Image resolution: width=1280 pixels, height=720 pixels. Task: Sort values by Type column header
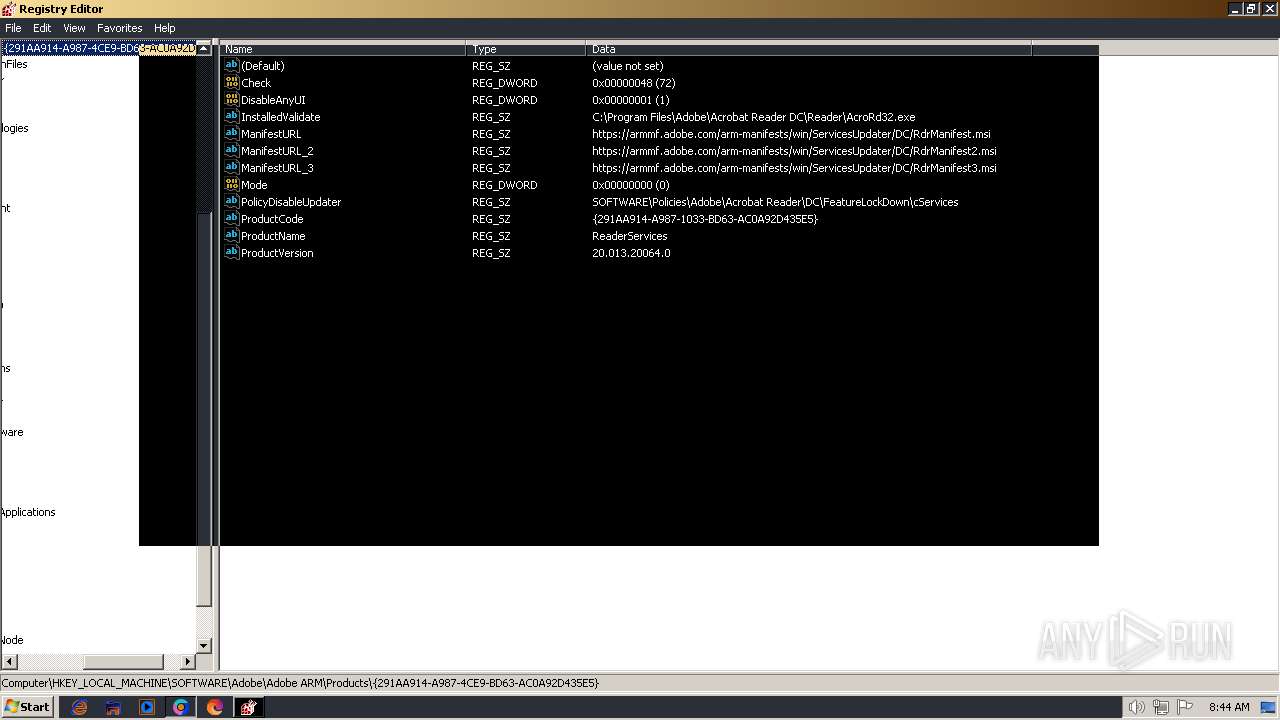click(526, 49)
